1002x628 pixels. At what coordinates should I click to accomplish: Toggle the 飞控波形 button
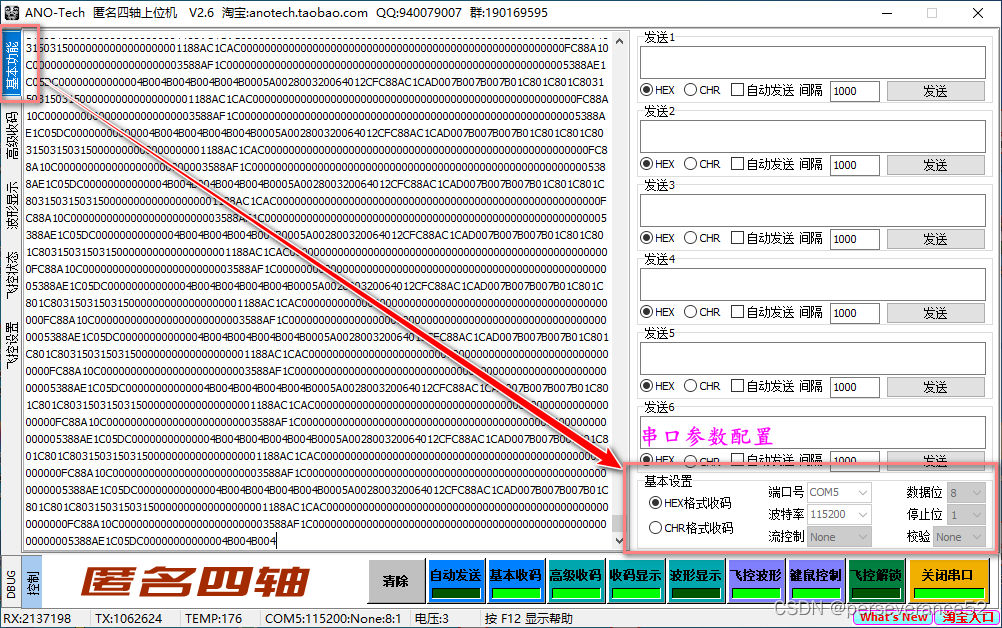755,581
